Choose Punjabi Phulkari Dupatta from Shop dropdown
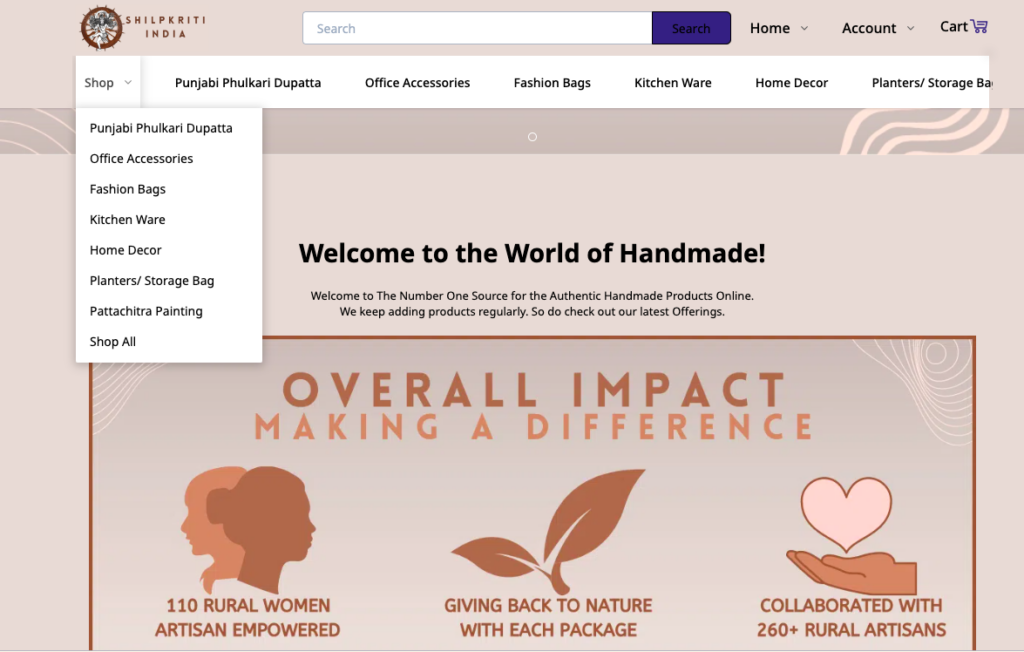 [x=161, y=128]
